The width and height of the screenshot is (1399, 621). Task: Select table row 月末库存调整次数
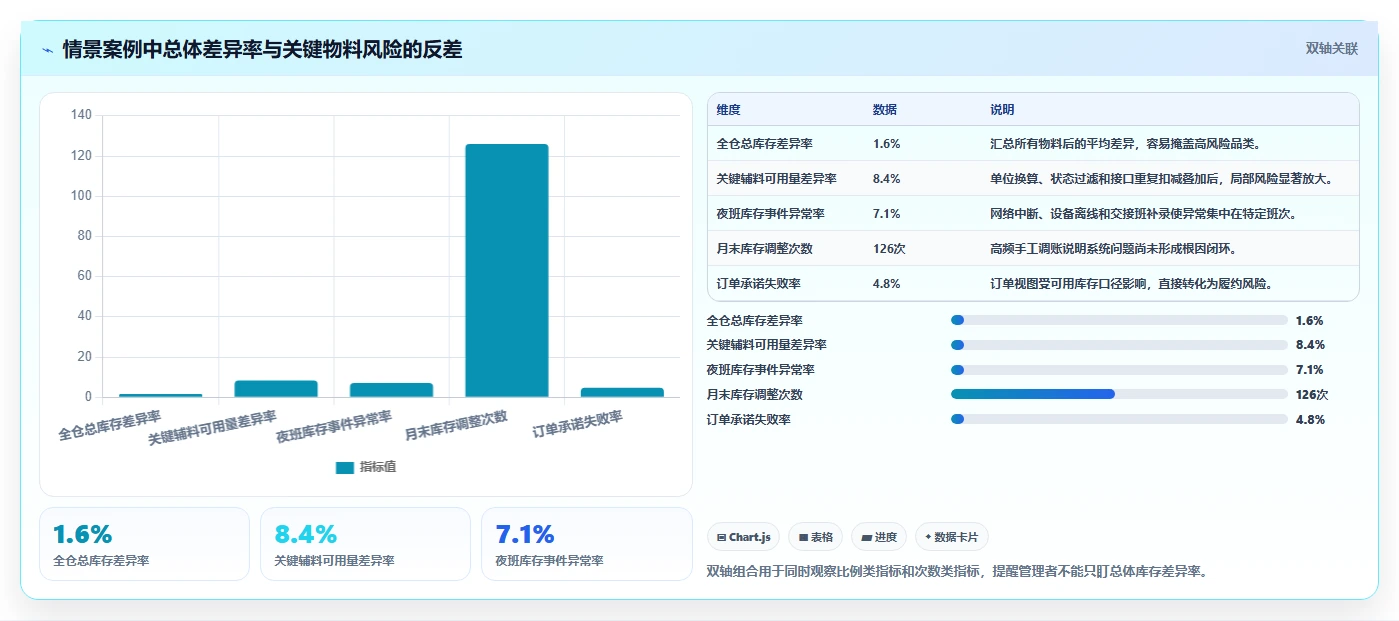[x=1033, y=248]
